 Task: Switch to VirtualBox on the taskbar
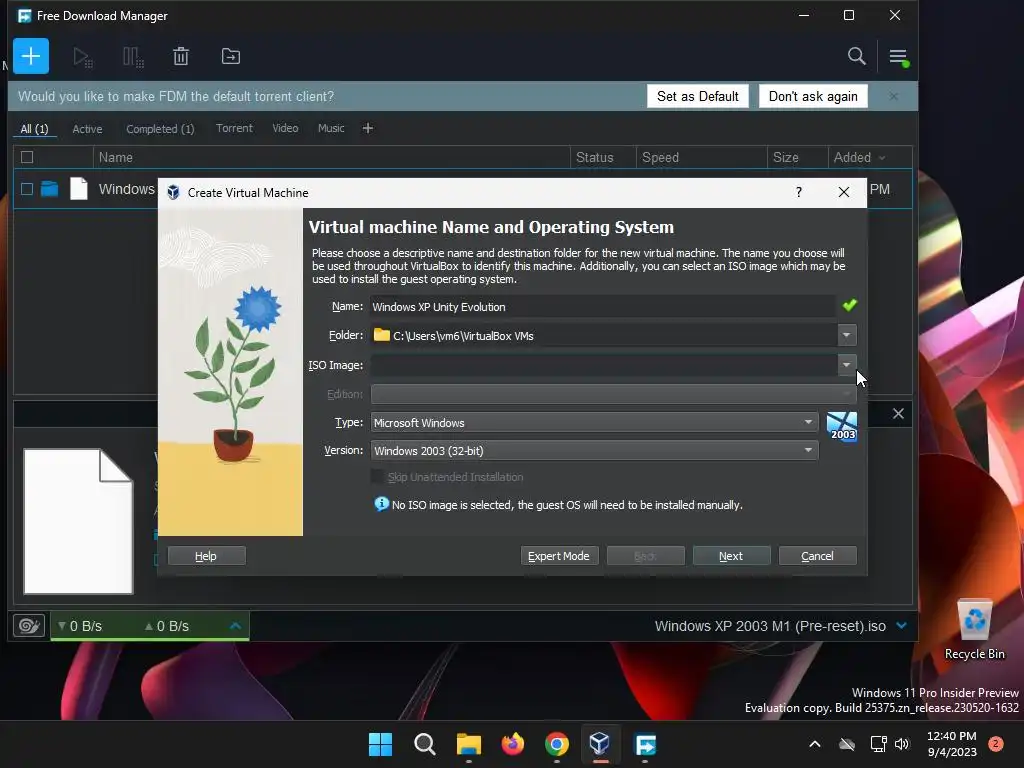(x=600, y=744)
